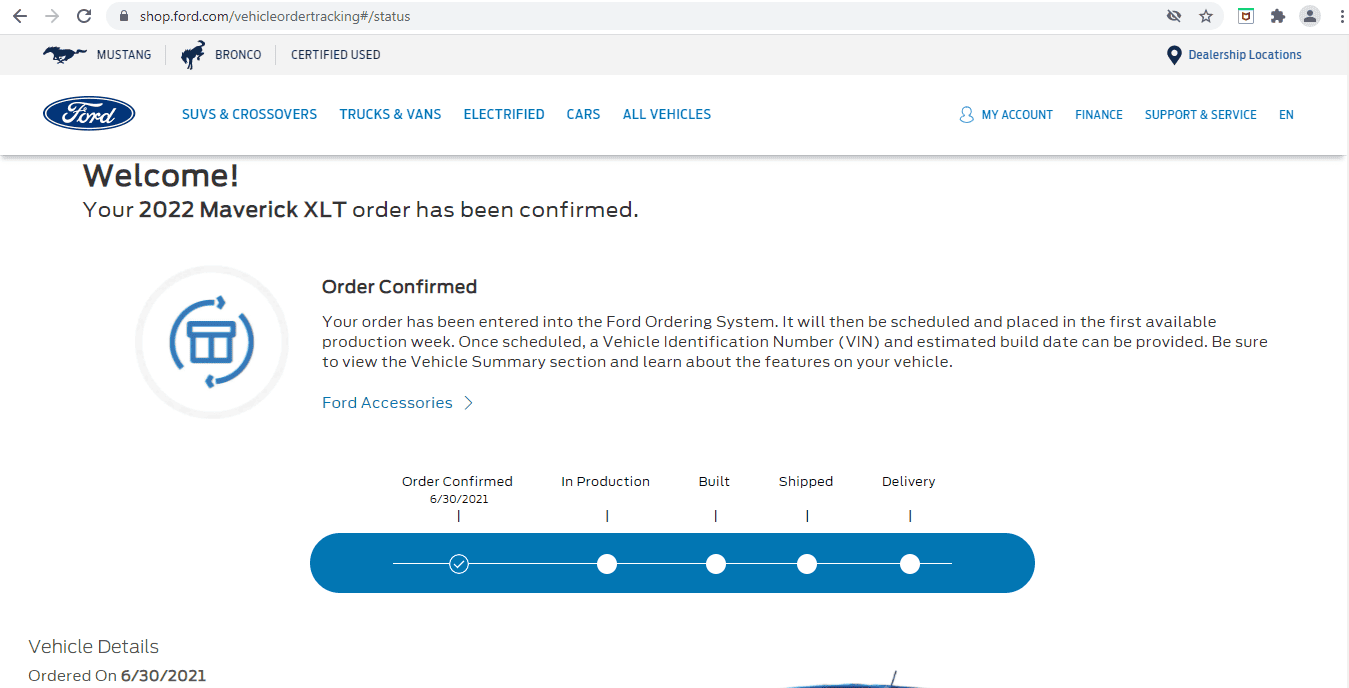Image resolution: width=1349 pixels, height=688 pixels.
Task: Click the Dealership Locations map pin icon
Action: (1174, 55)
